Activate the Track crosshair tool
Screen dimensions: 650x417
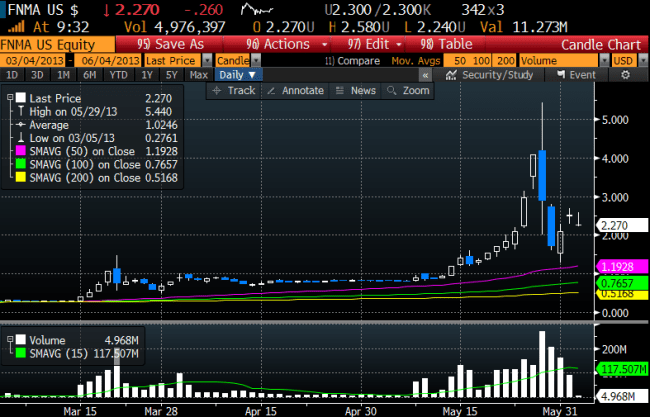[x=234, y=90]
